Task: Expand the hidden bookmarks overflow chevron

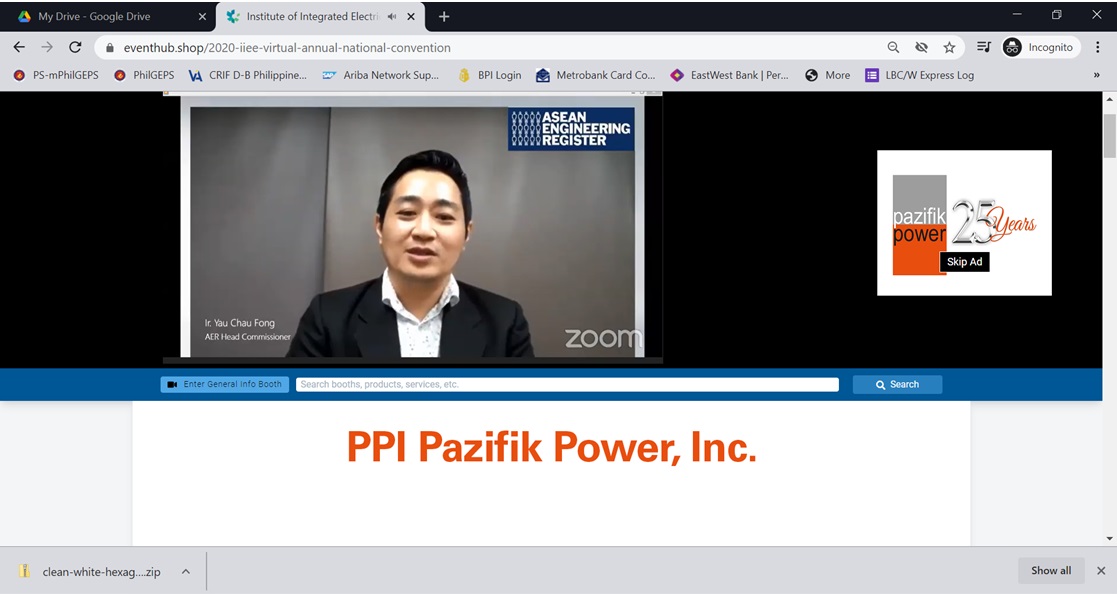Action: pos(1096,75)
